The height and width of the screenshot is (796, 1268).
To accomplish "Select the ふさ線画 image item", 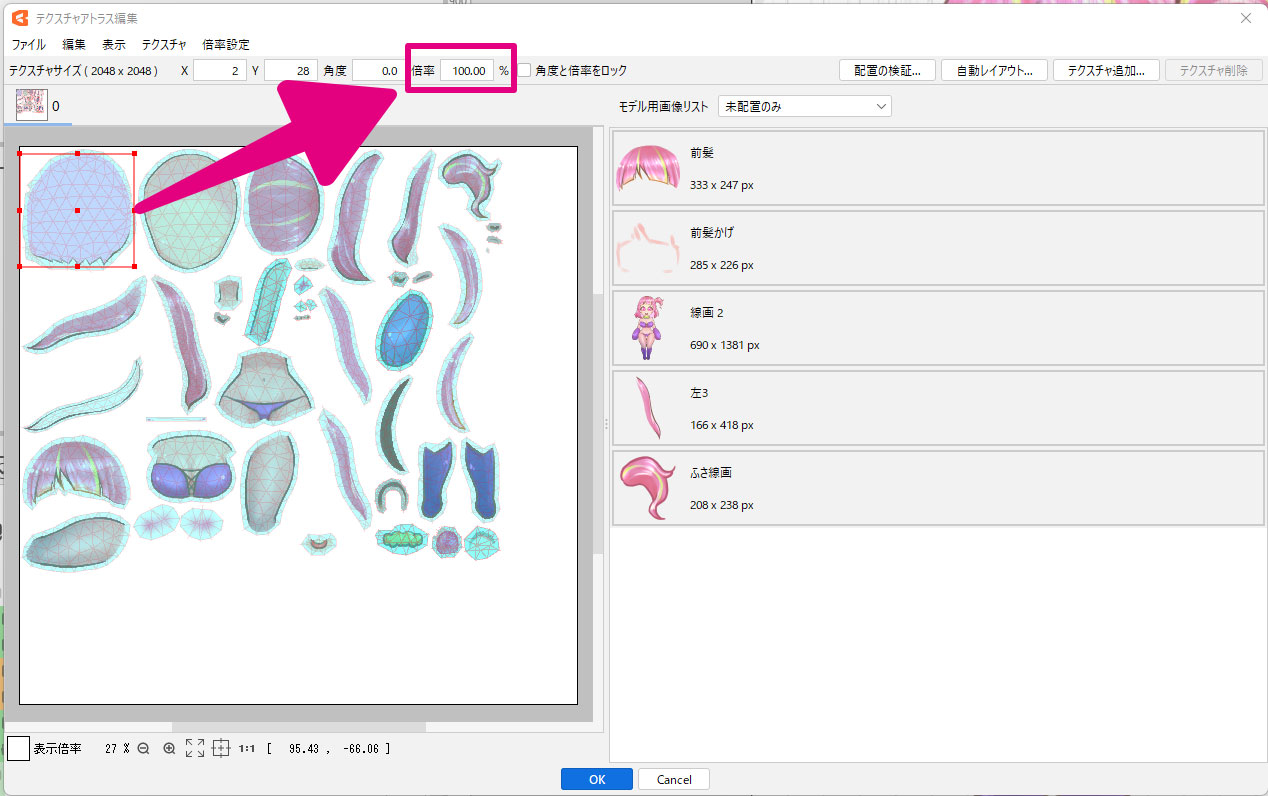I will (937, 487).
